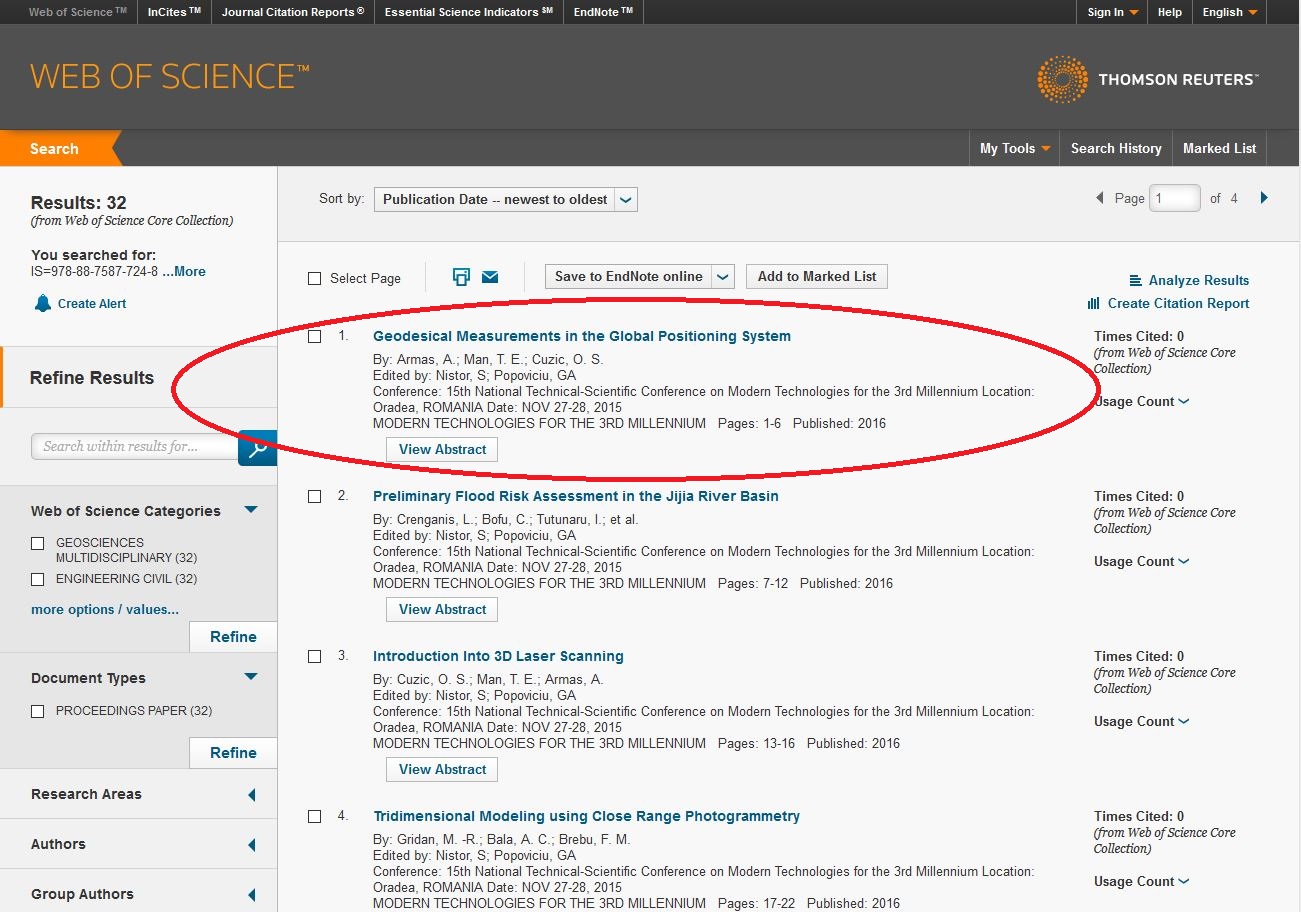Tick the GEOSCIENCES MULTIDISCIPLINARY checkbox
The image size is (1301, 912).
tap(38, 543)
